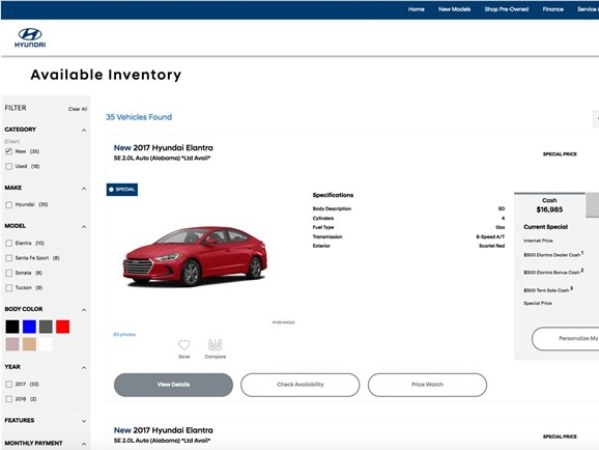Open the Finance menu
This screenshot has height=450, width=599.
click(553, 9)
